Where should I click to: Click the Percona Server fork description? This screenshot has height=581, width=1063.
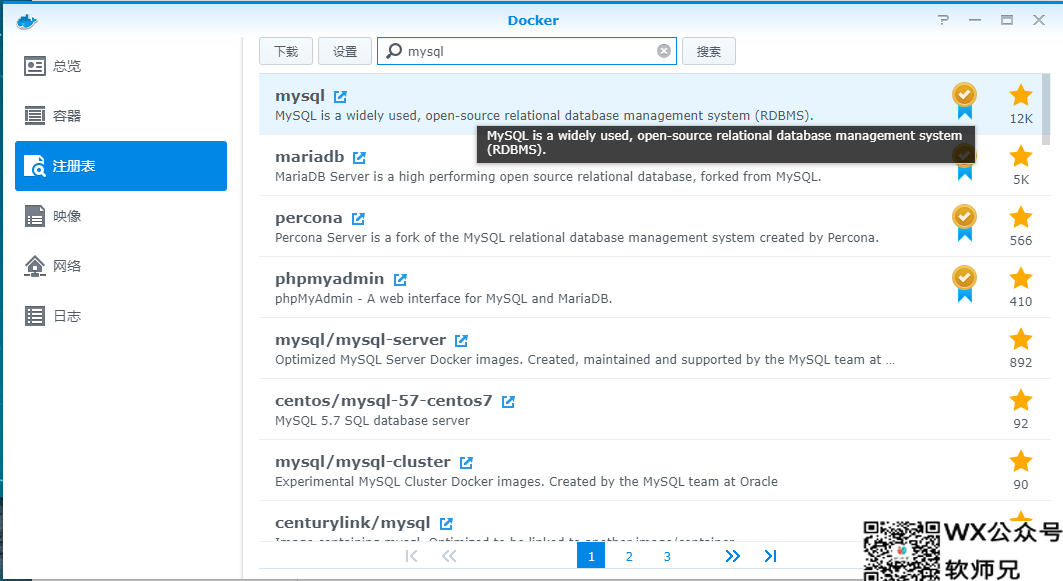577,238
